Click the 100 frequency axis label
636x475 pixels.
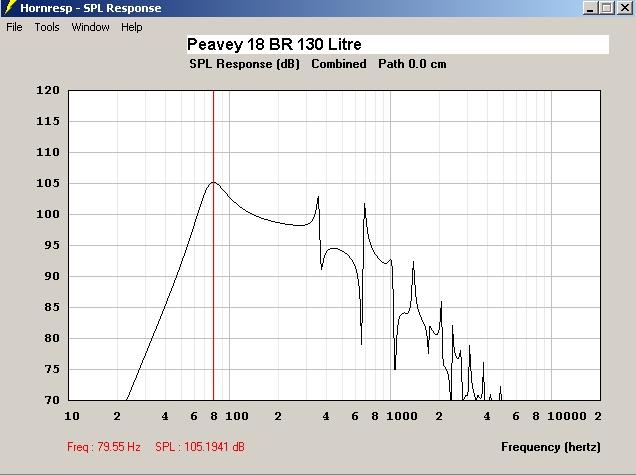(x=237, y=416)
